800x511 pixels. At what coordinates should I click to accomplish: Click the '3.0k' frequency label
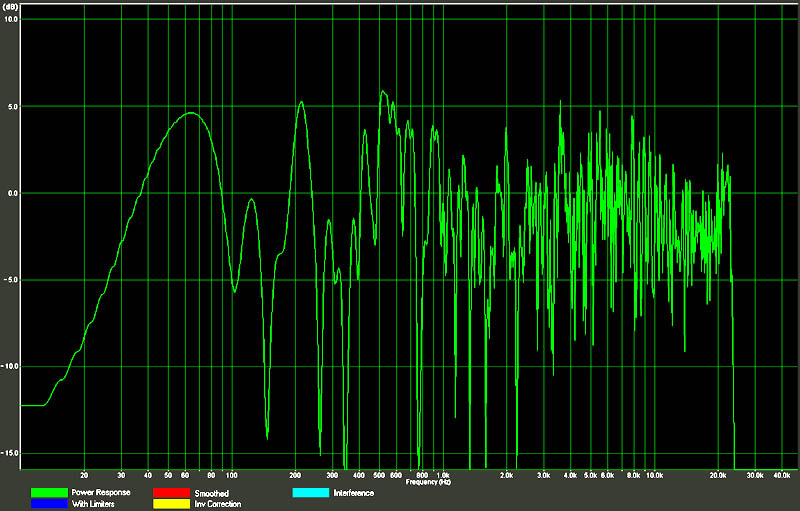pyautogui.click(x=544, y=475)
